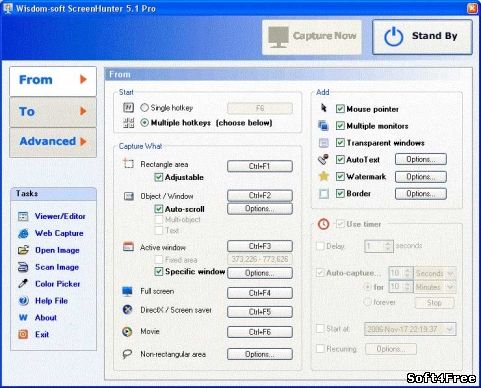The height and width of the screenshot is (388, 481).
Task: Open Options for AutoText
Action: [421, 159]
